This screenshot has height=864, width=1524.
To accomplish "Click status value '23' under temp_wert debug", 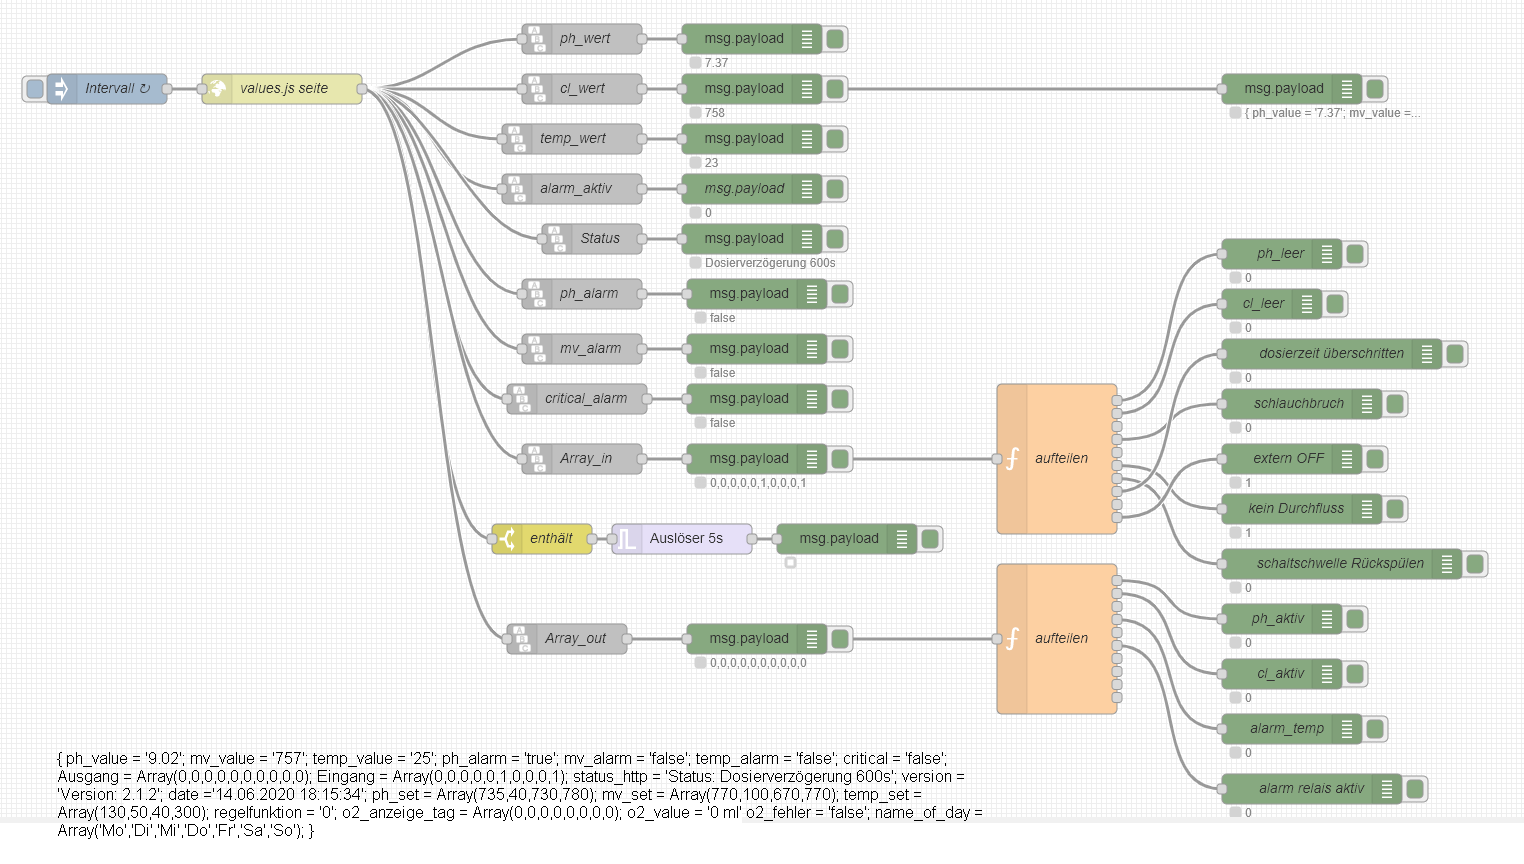I will (x=711, y=163).
